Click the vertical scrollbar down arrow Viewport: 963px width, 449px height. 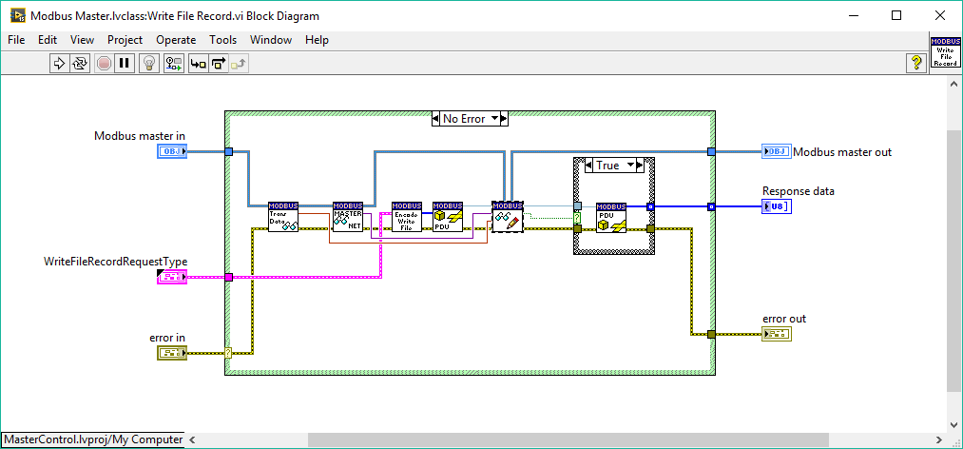tap(954, 425)
